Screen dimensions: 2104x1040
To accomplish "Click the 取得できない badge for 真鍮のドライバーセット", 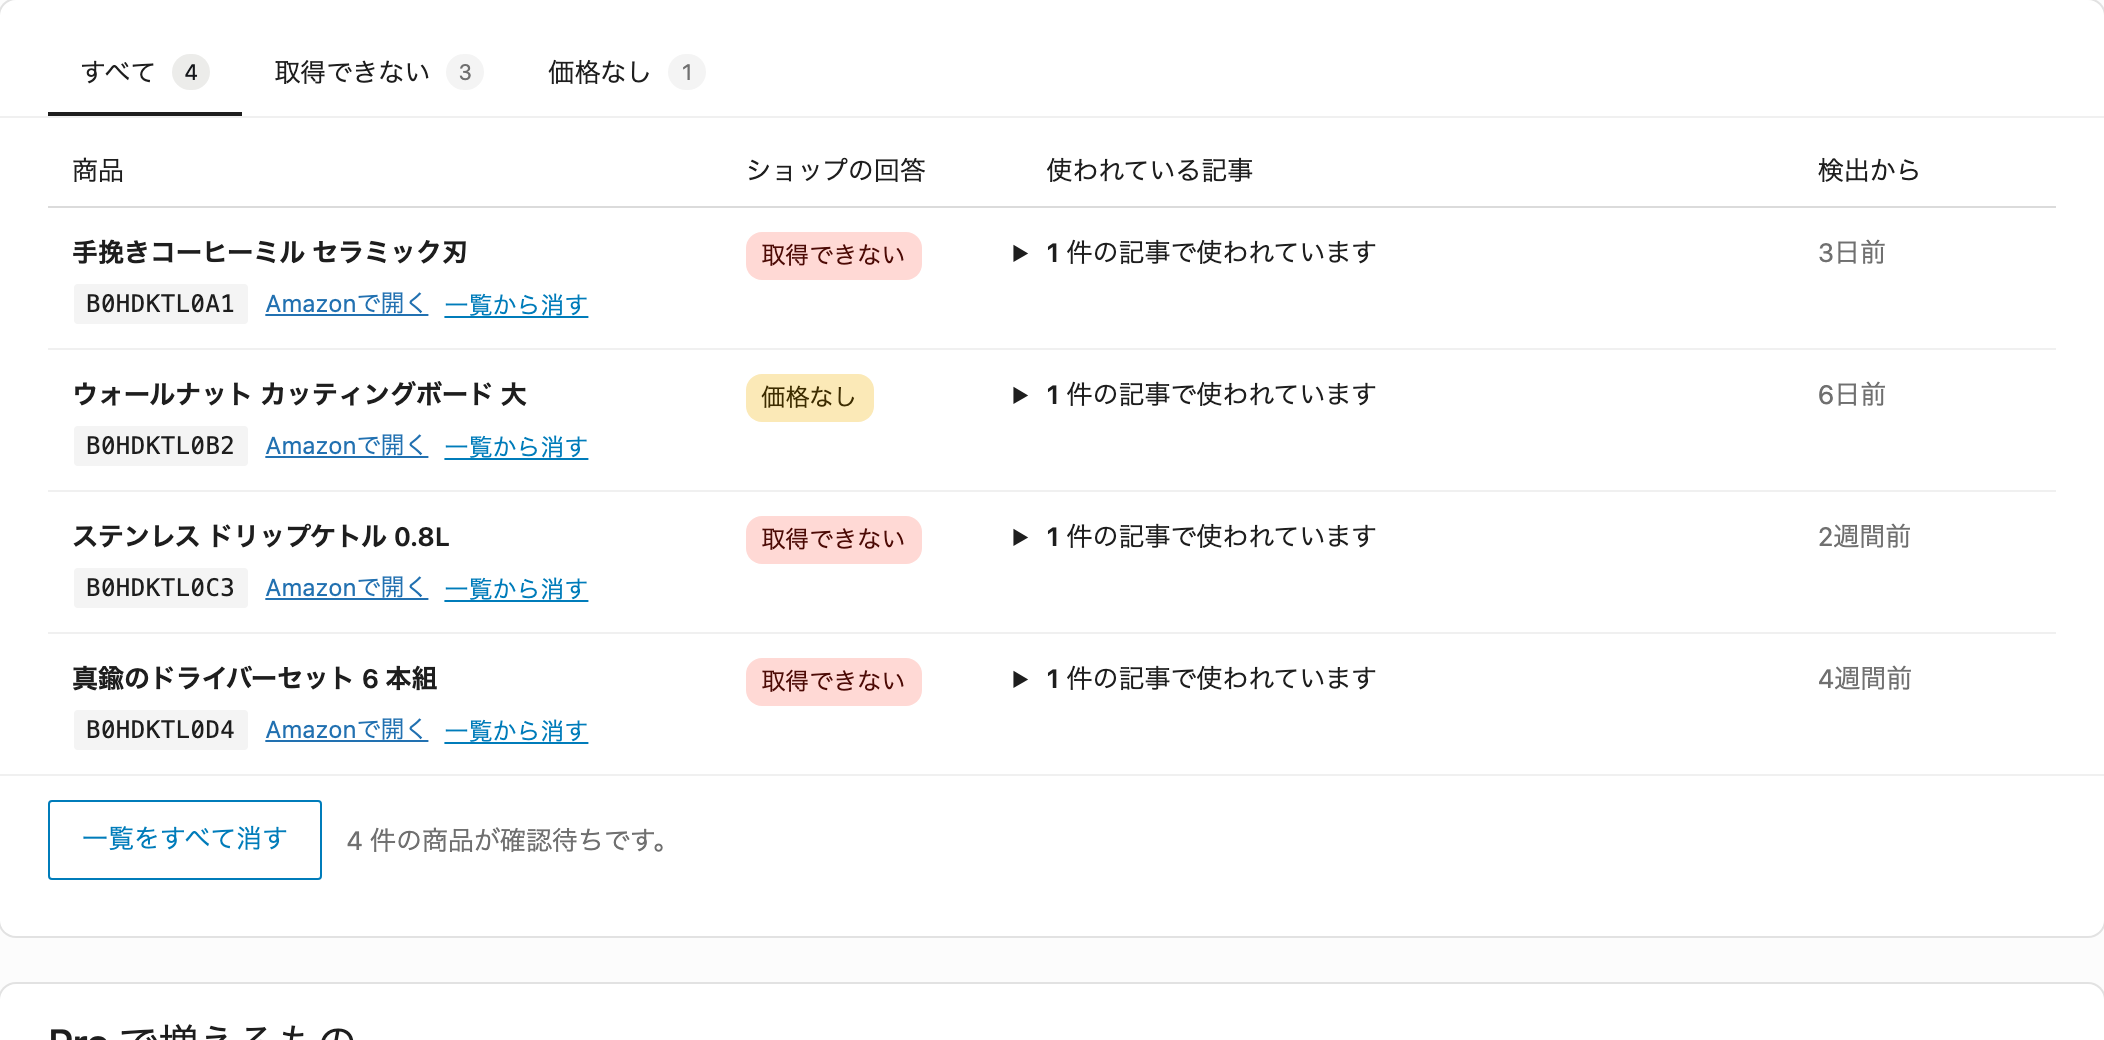I will click(833, 682).
